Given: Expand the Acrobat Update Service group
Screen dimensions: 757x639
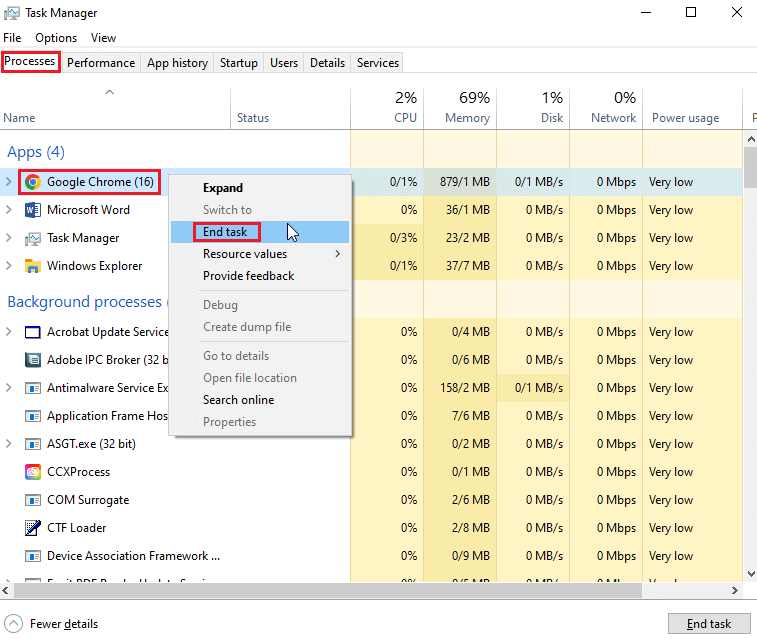Looking at the screenshot, I should click(x=9, y=332).
